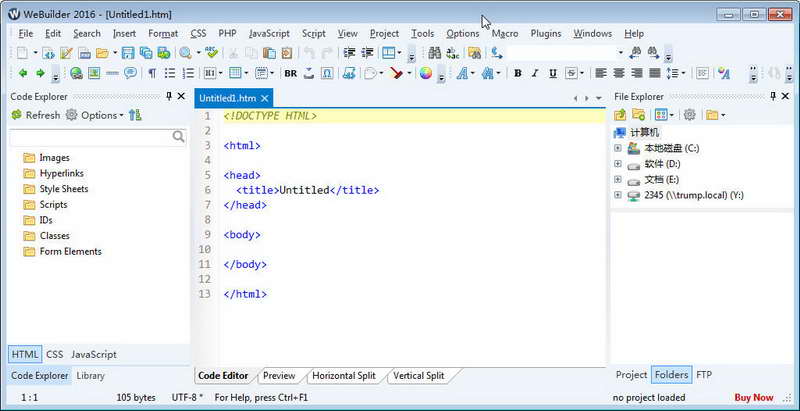800x411 pixels.
Task: Toggle Italic formatting button
Action: point(535,73)
